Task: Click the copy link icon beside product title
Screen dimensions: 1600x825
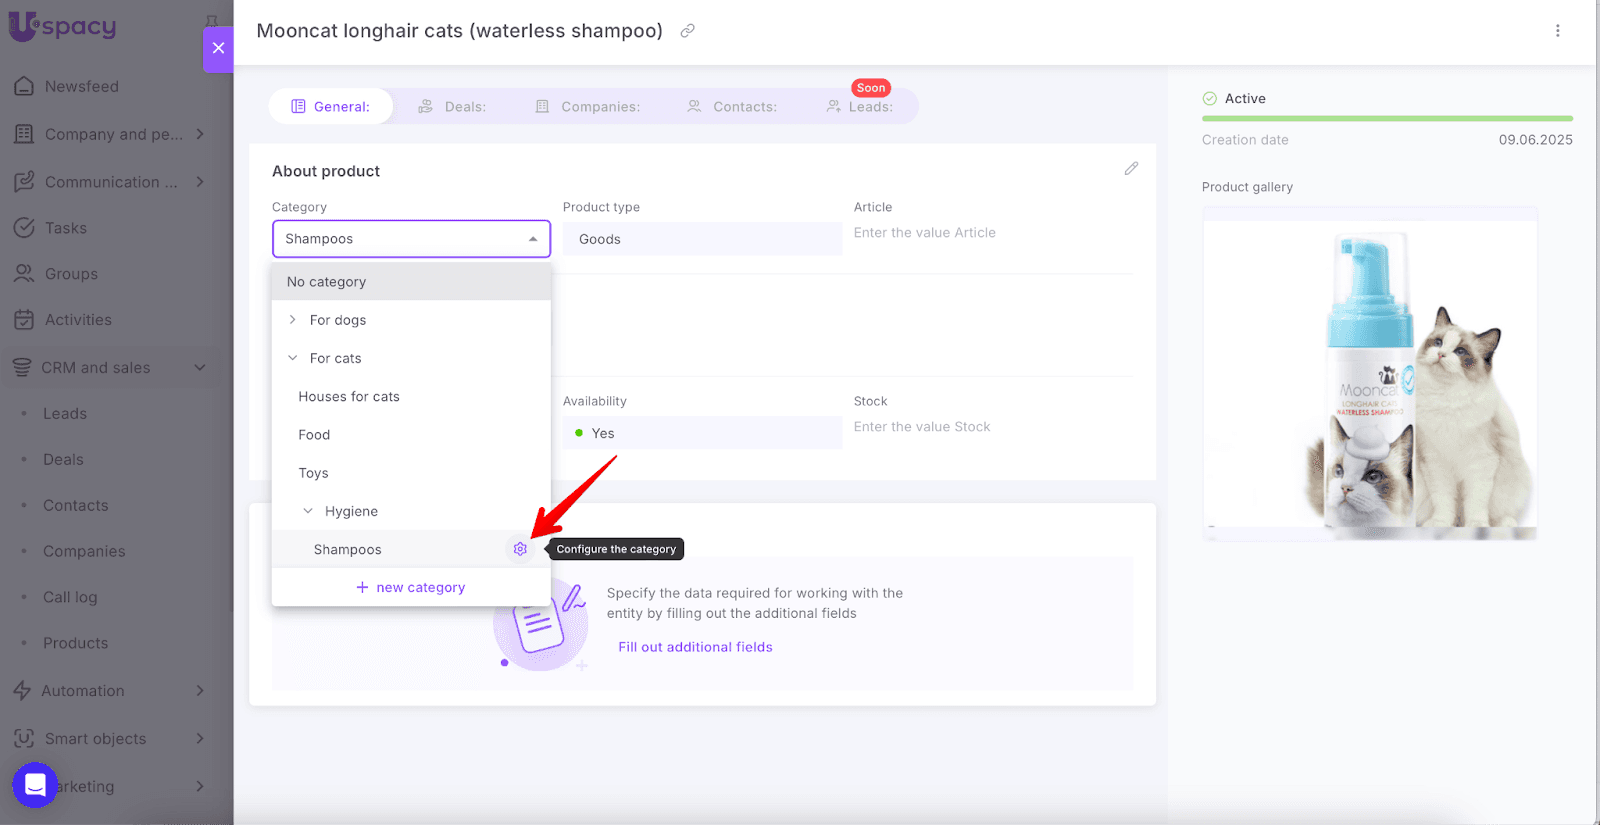Action: tap(688, 31)
